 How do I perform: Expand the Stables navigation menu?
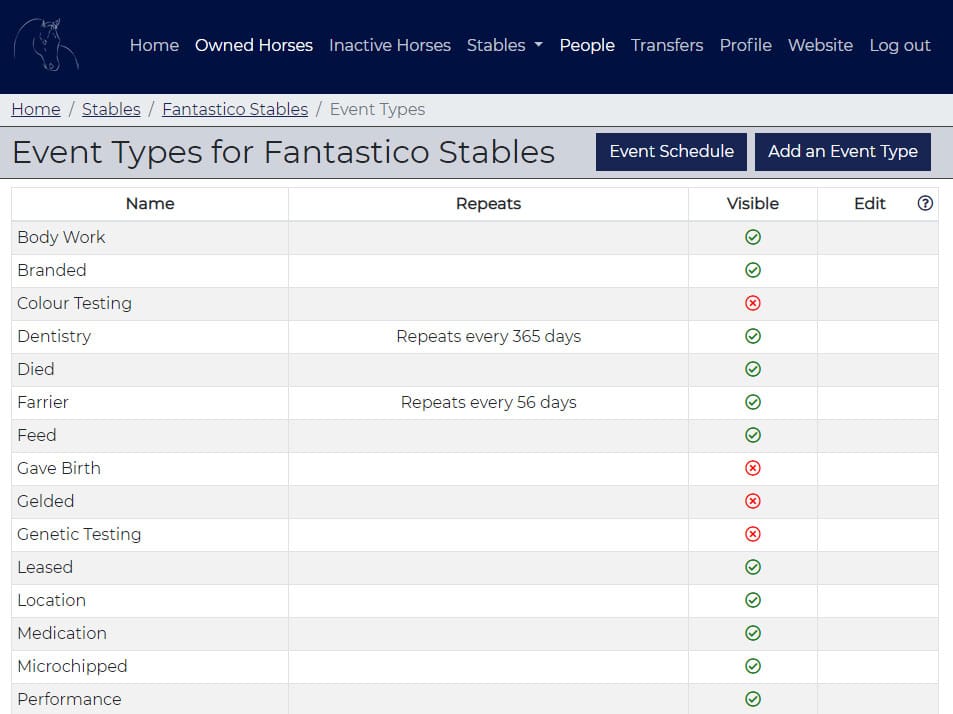[504, 45]
